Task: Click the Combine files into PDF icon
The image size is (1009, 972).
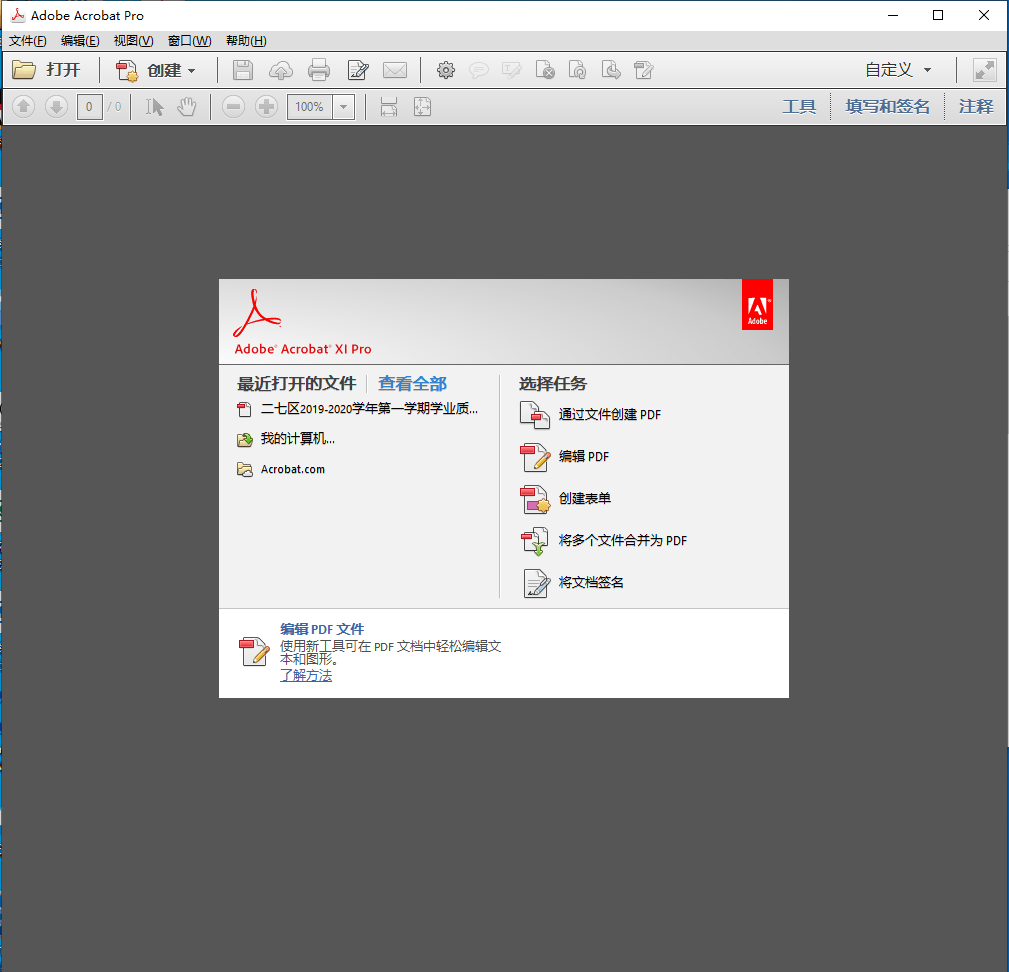Action: [535, 541]
